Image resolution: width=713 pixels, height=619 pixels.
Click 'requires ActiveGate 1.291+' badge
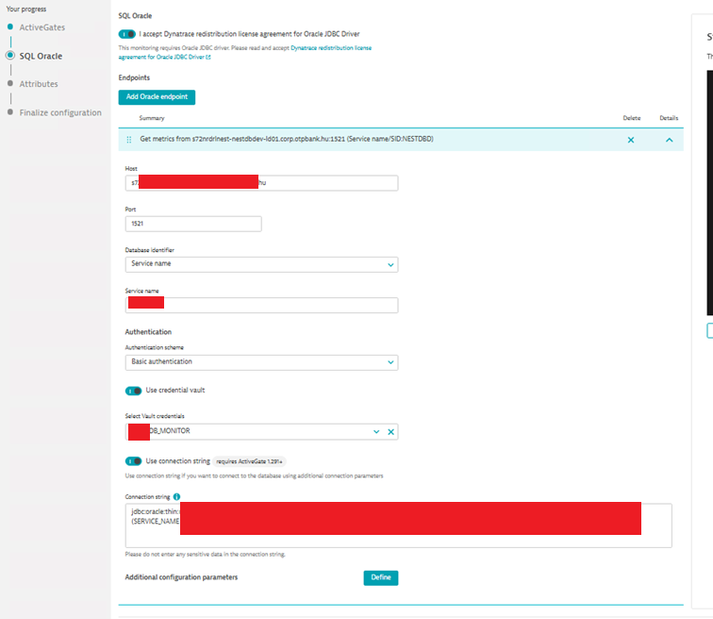249,462
